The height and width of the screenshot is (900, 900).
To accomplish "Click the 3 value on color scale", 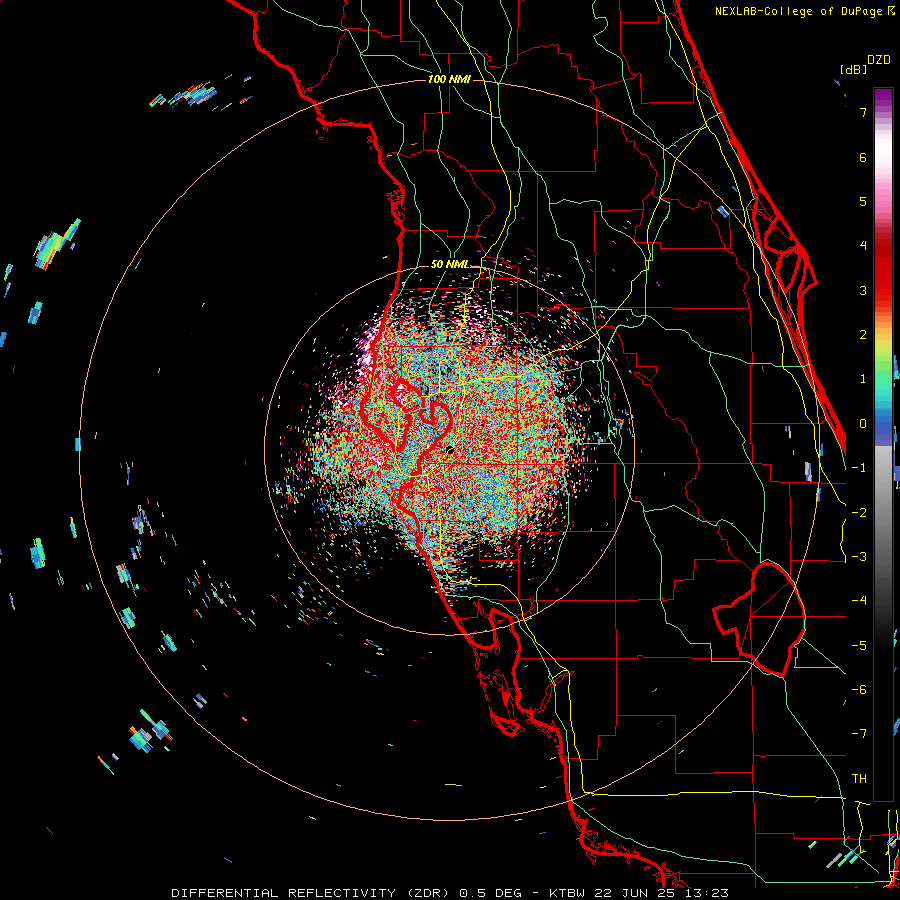I will pos(863,290).
